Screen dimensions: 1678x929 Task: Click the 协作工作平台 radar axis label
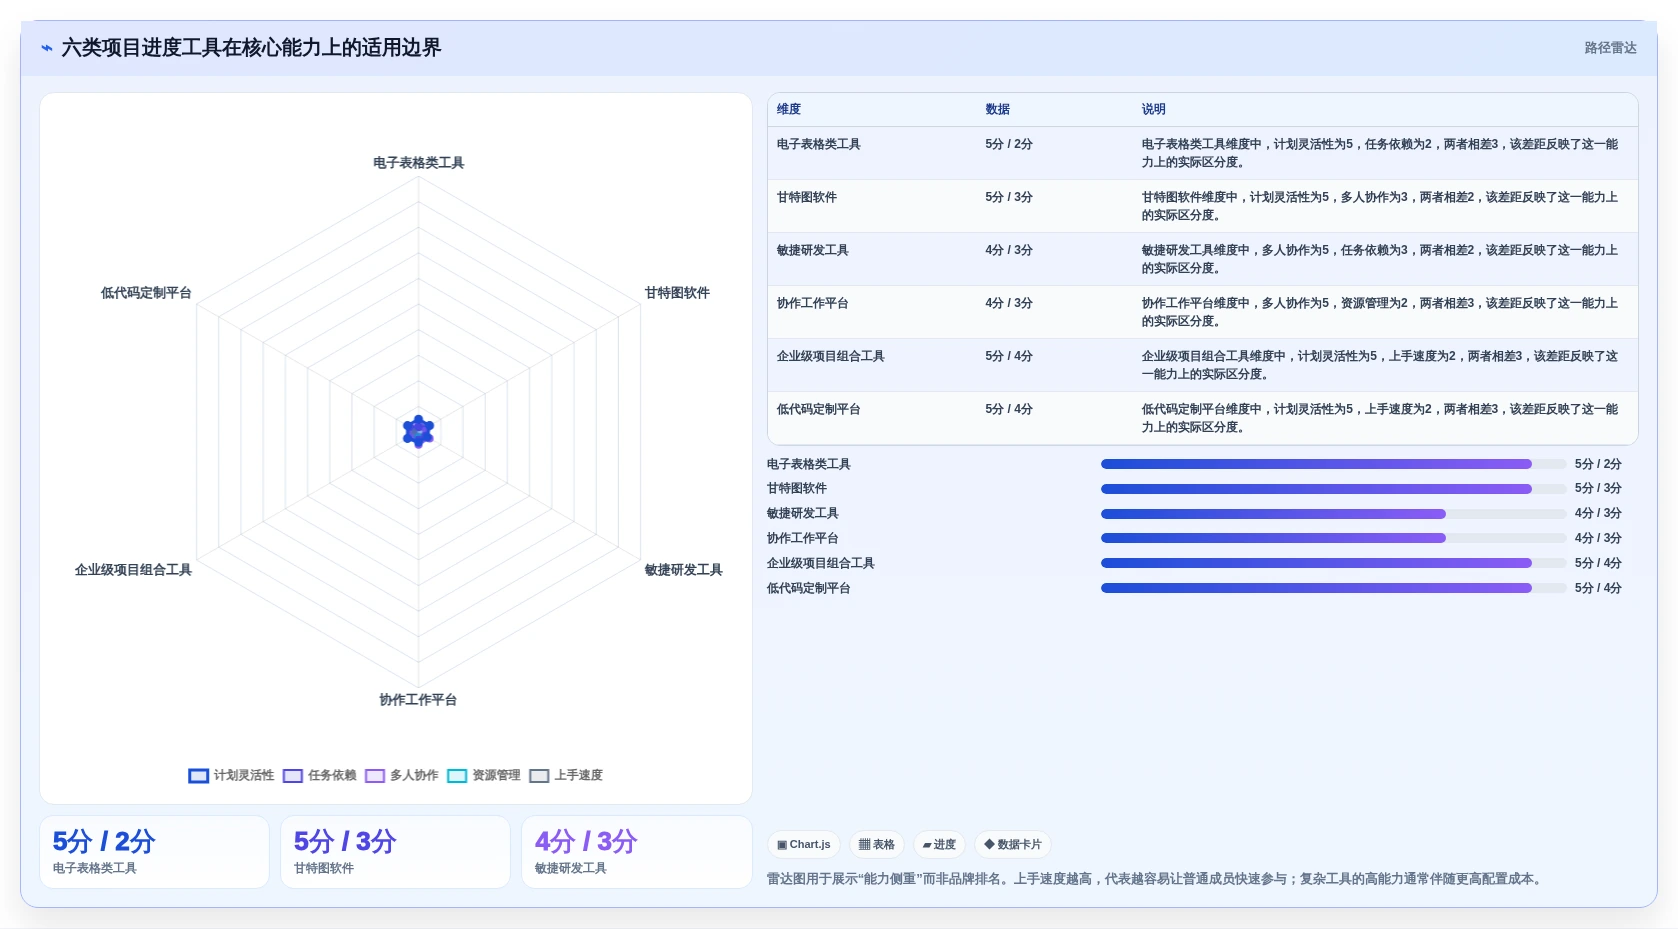418,700
